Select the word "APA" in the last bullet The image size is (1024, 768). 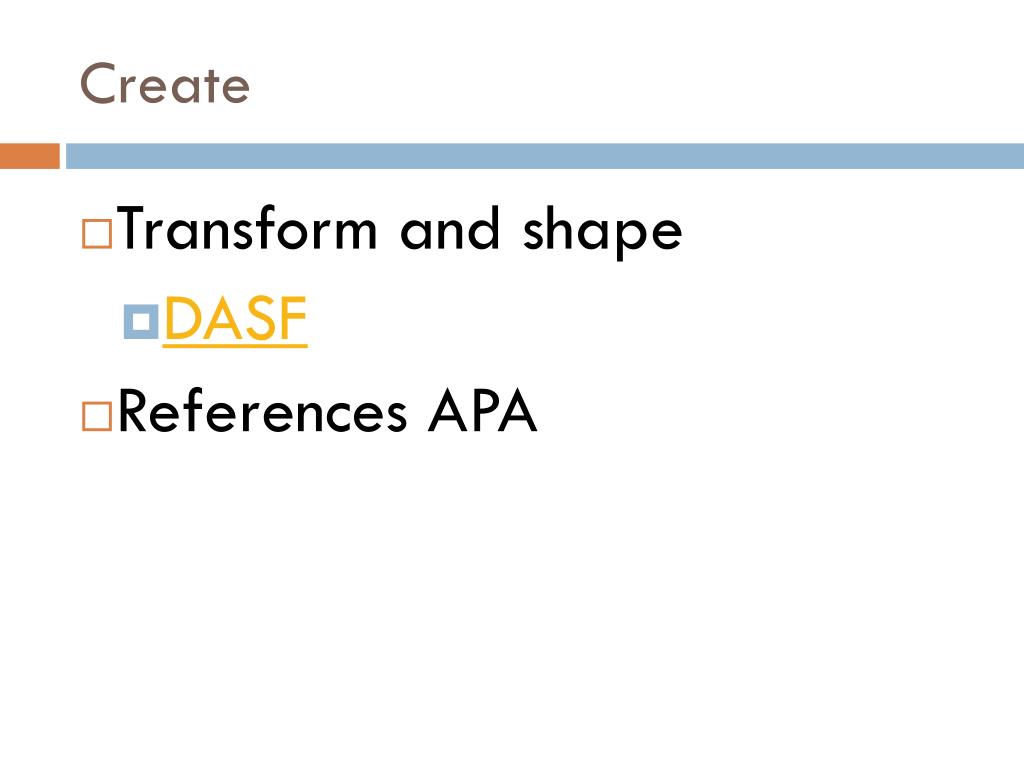click(483, 411)
